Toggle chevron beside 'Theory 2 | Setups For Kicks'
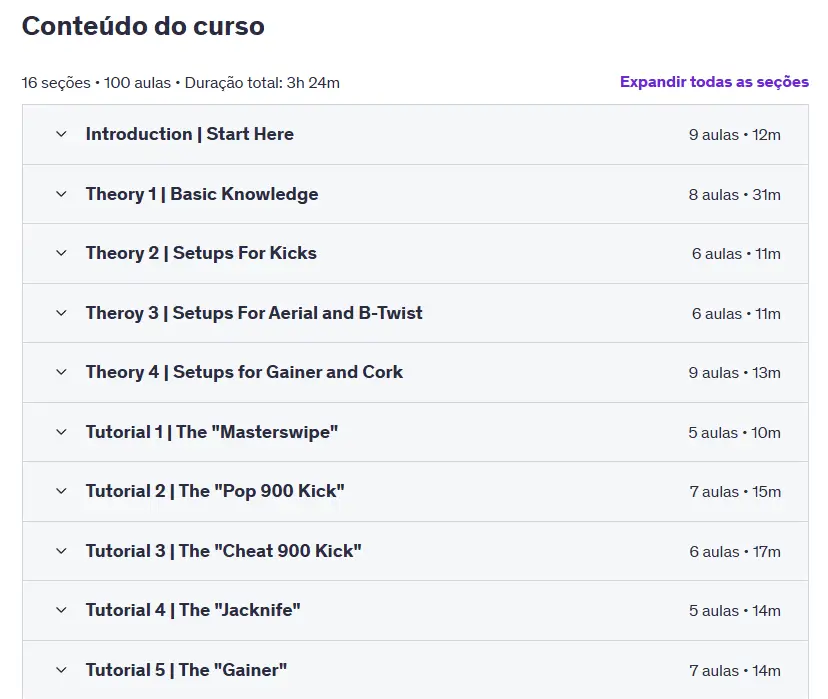Screen dimensions: 828x699 (x=61, y=253)
